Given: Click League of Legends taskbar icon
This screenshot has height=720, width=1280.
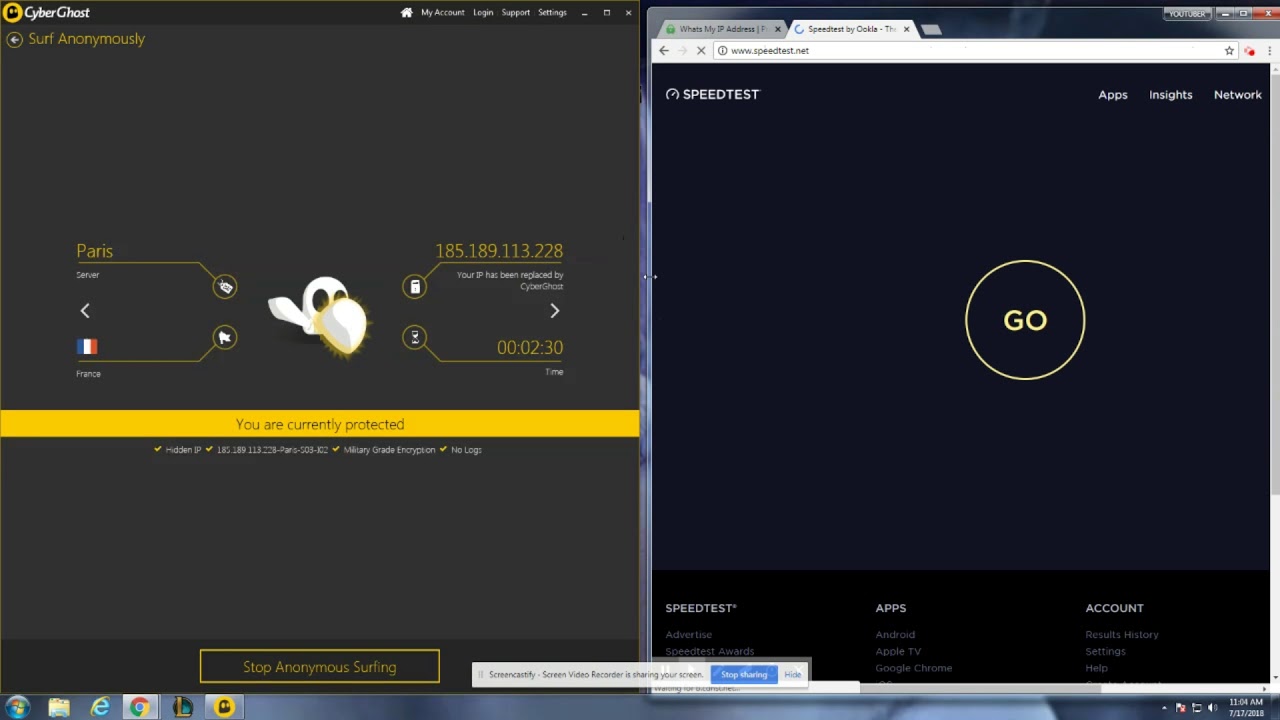Looking at the screenshot, I should [182, 708].
